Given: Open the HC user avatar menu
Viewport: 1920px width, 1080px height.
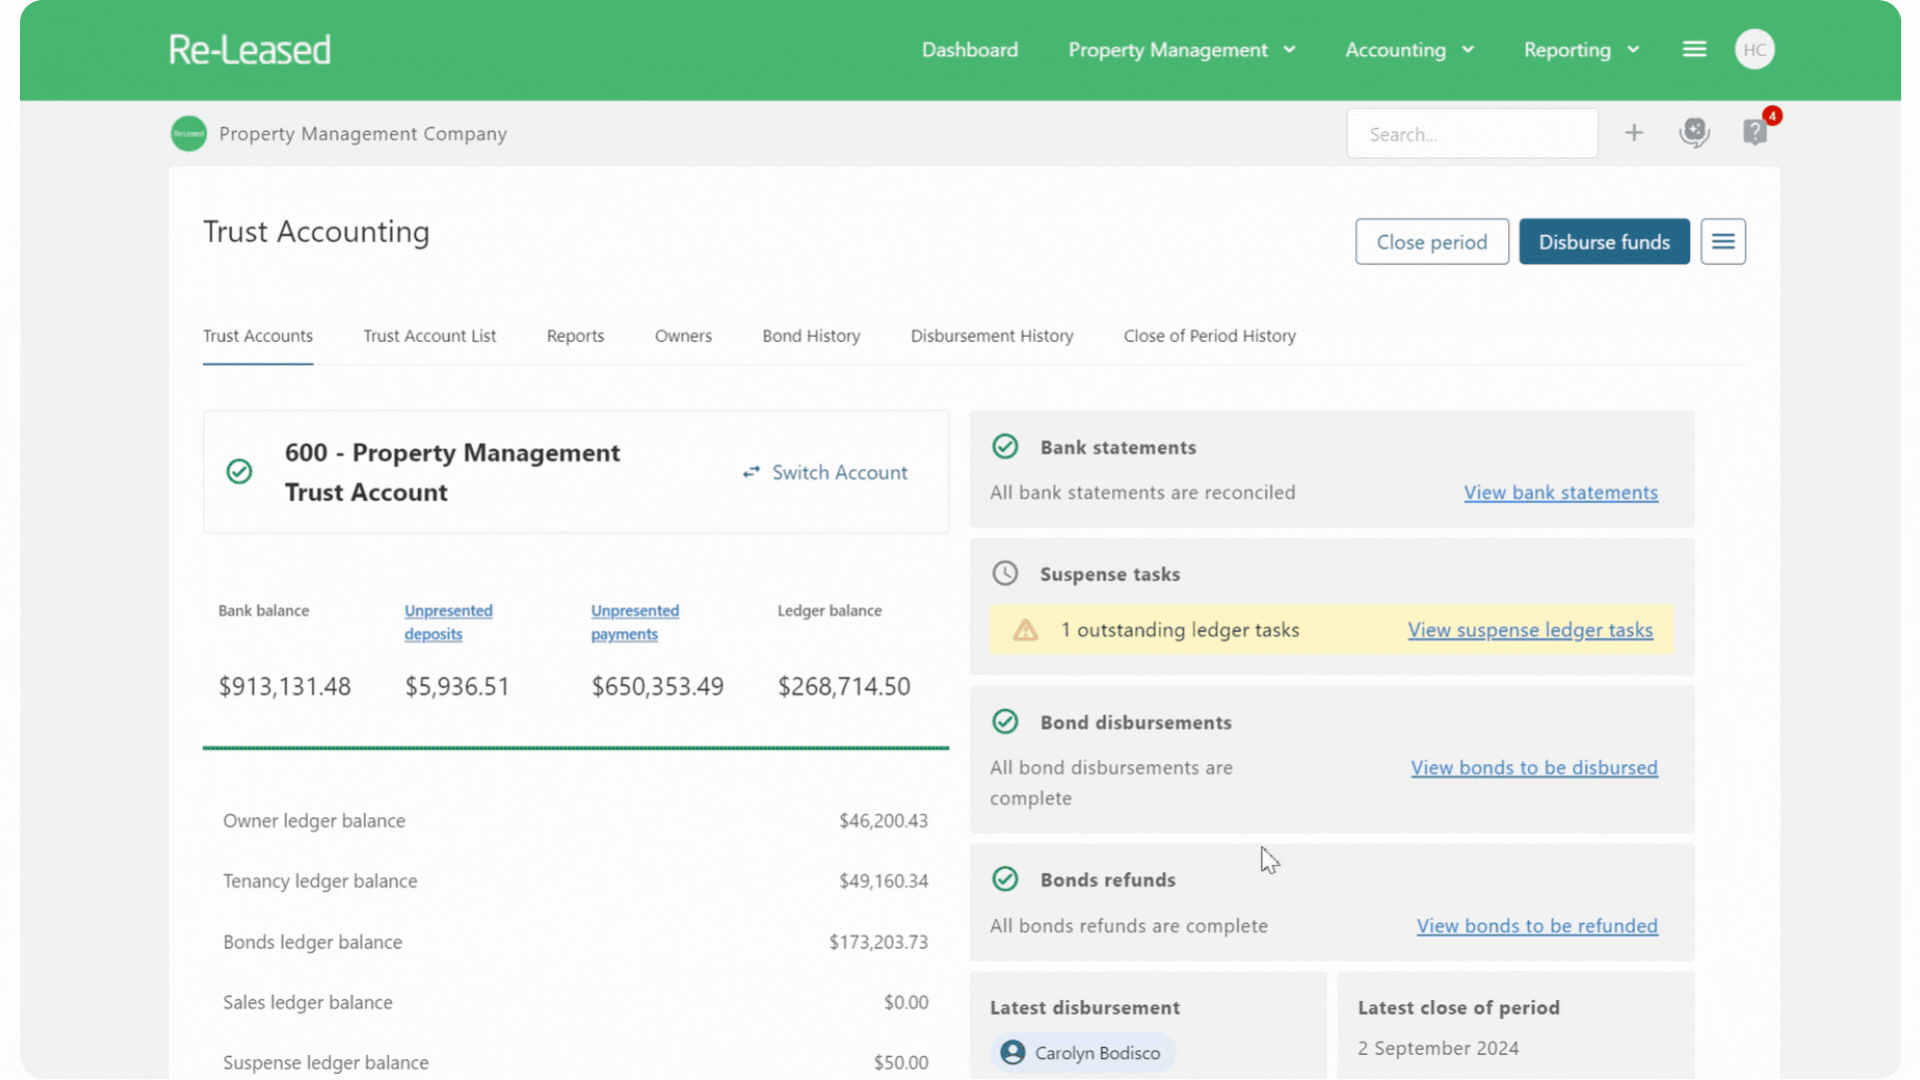Looking at the screenshot, I should 1755,48.
